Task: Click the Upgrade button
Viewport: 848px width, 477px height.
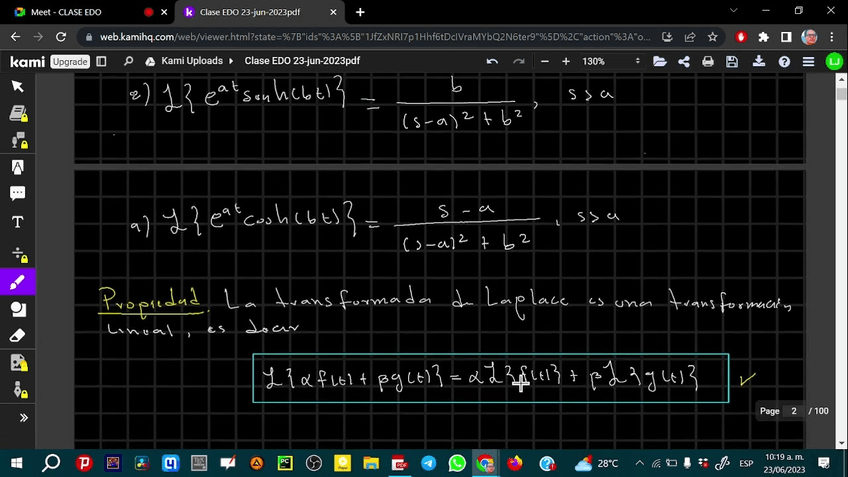Action: click(x=69, y=61)
